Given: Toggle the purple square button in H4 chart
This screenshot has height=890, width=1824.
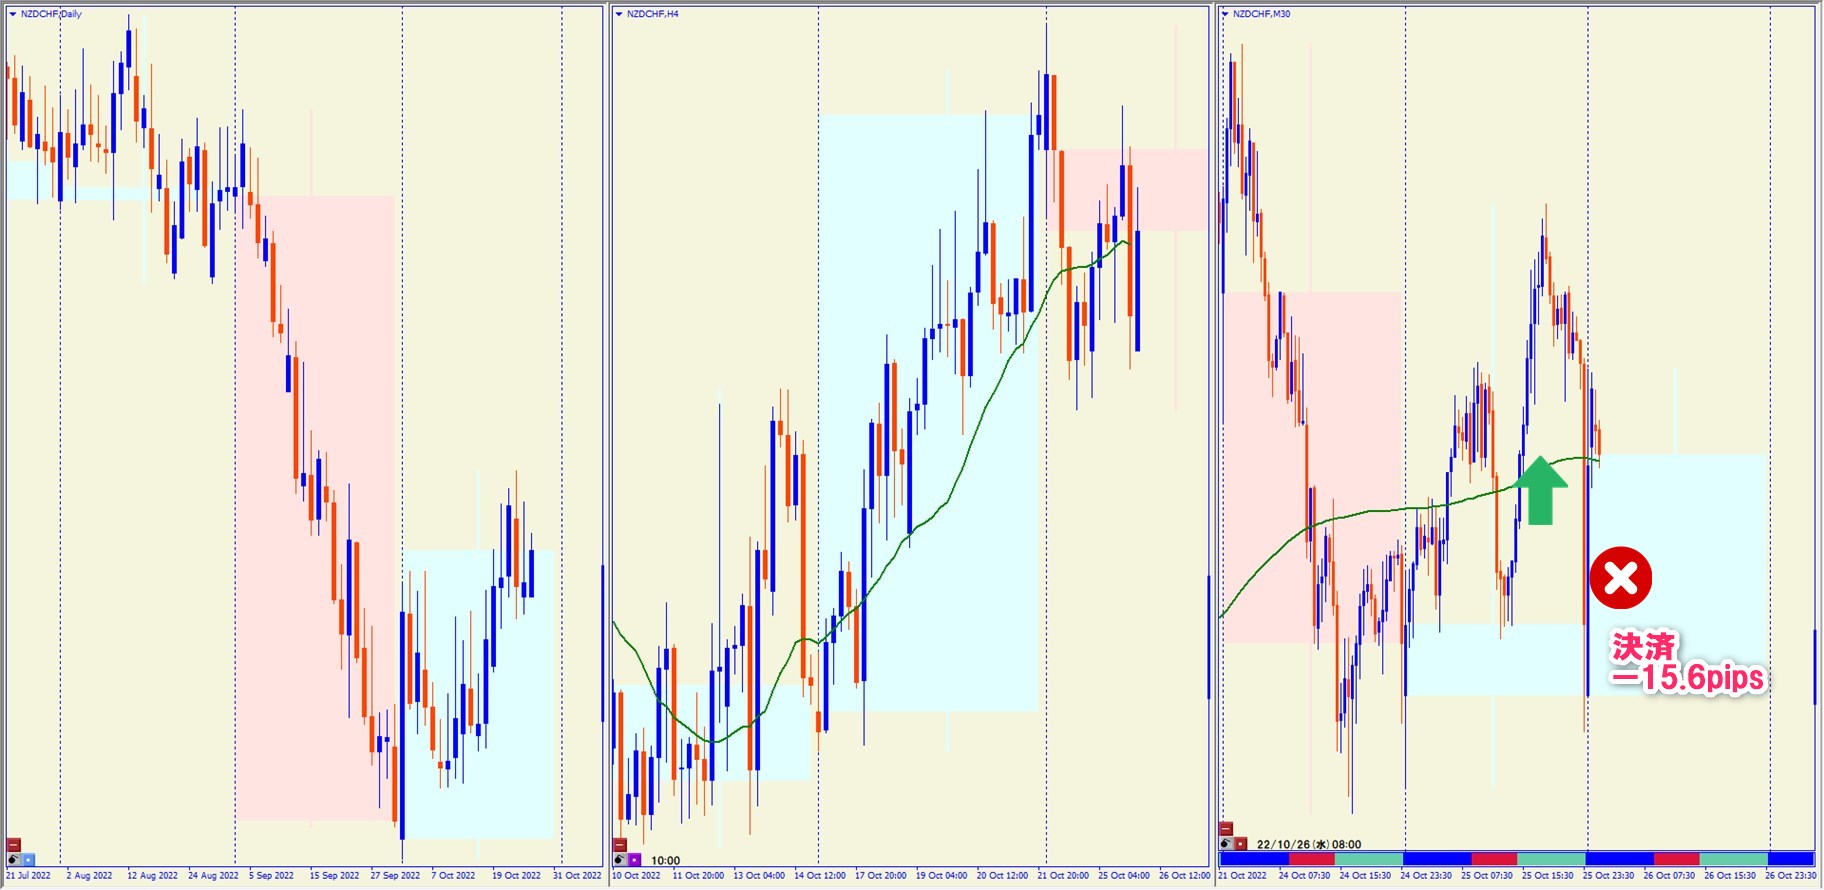Looking at the screenshot, I should (x=635, y=860).
